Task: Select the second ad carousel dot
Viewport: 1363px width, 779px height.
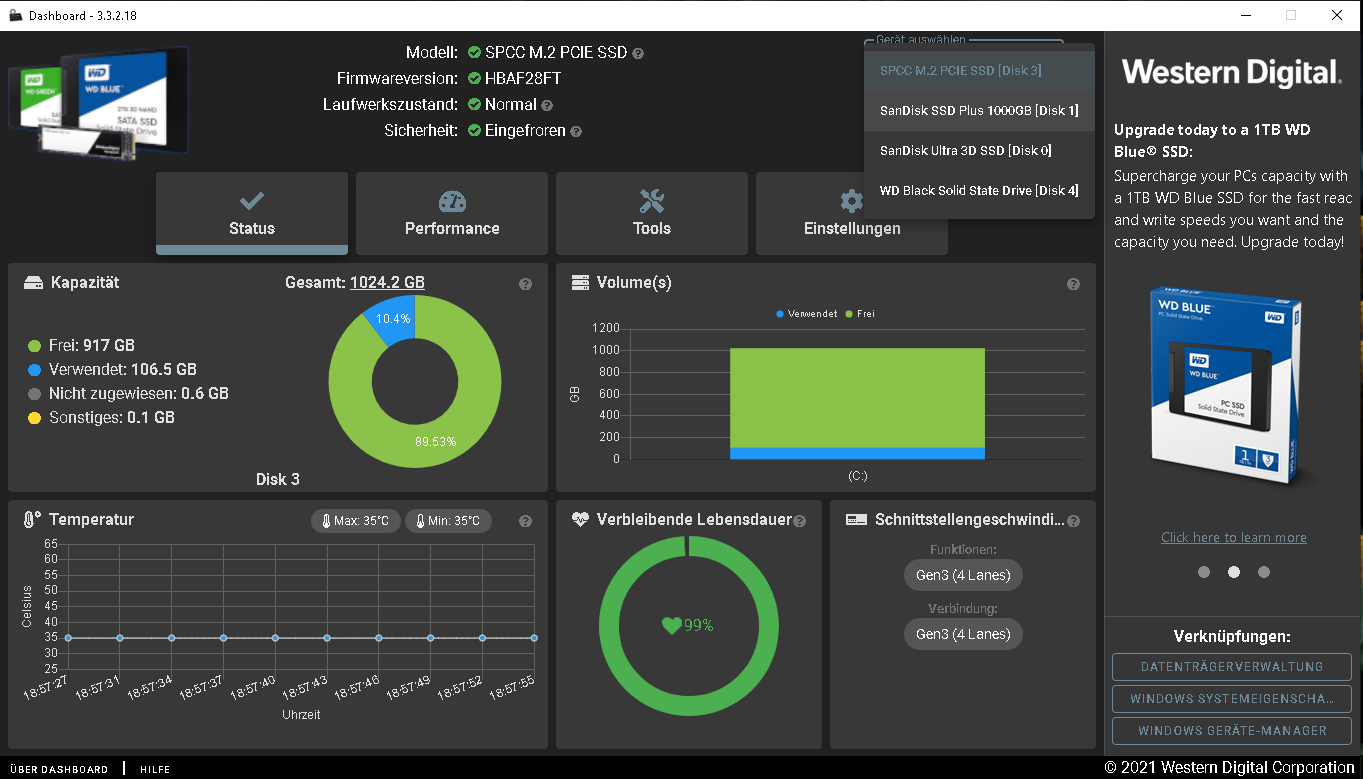Action: point(1234,572)
